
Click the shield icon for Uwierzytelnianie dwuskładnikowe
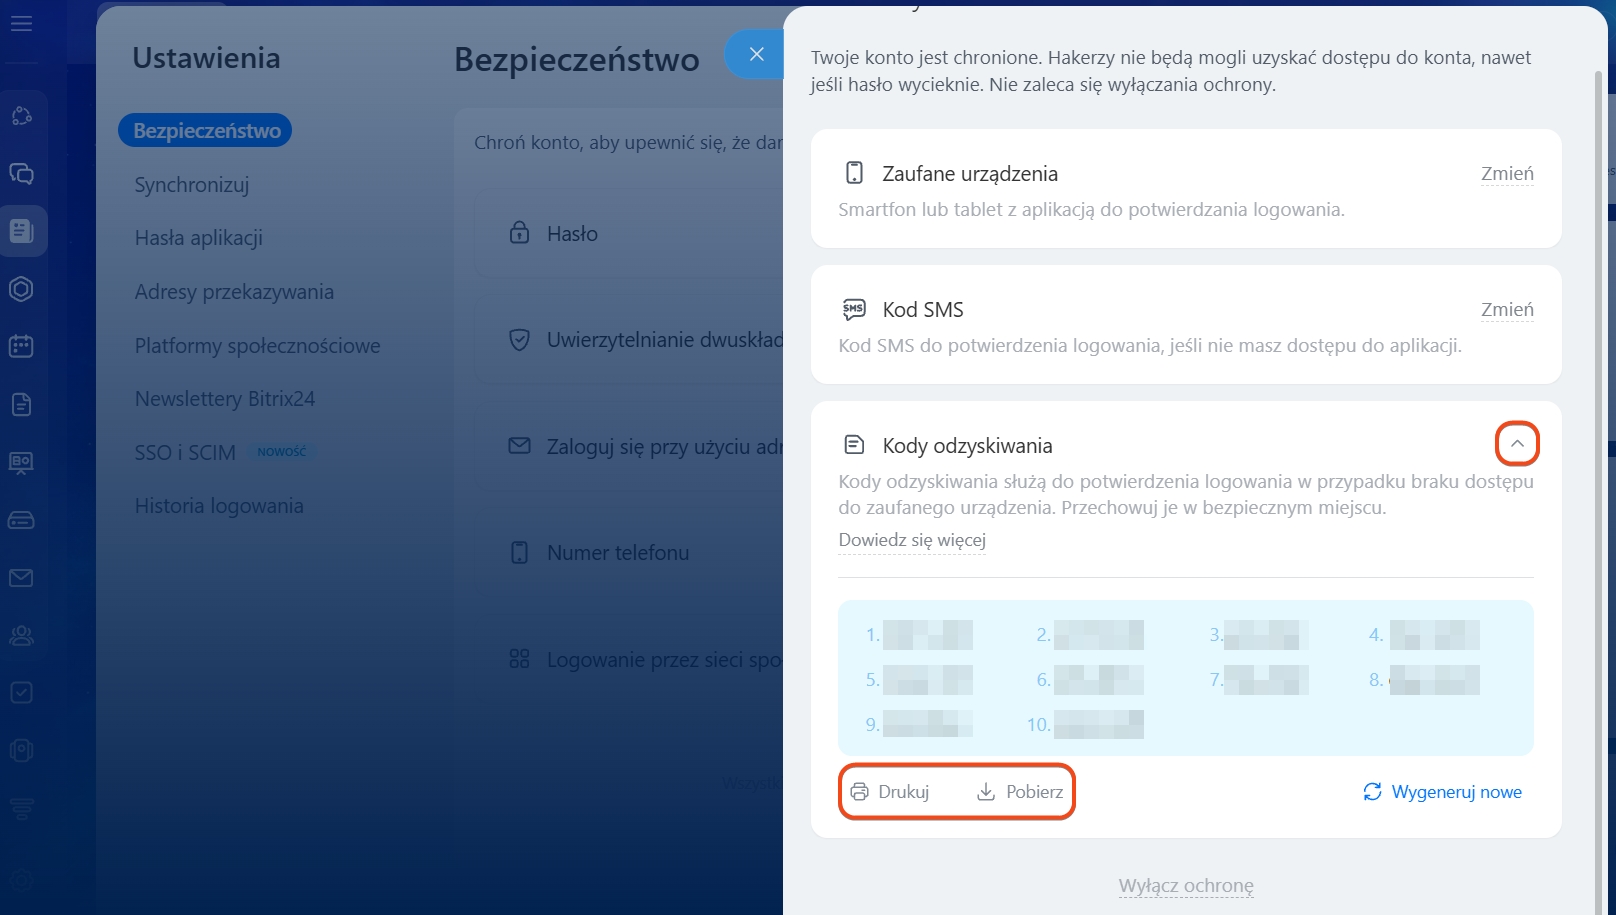pos(519,340)
